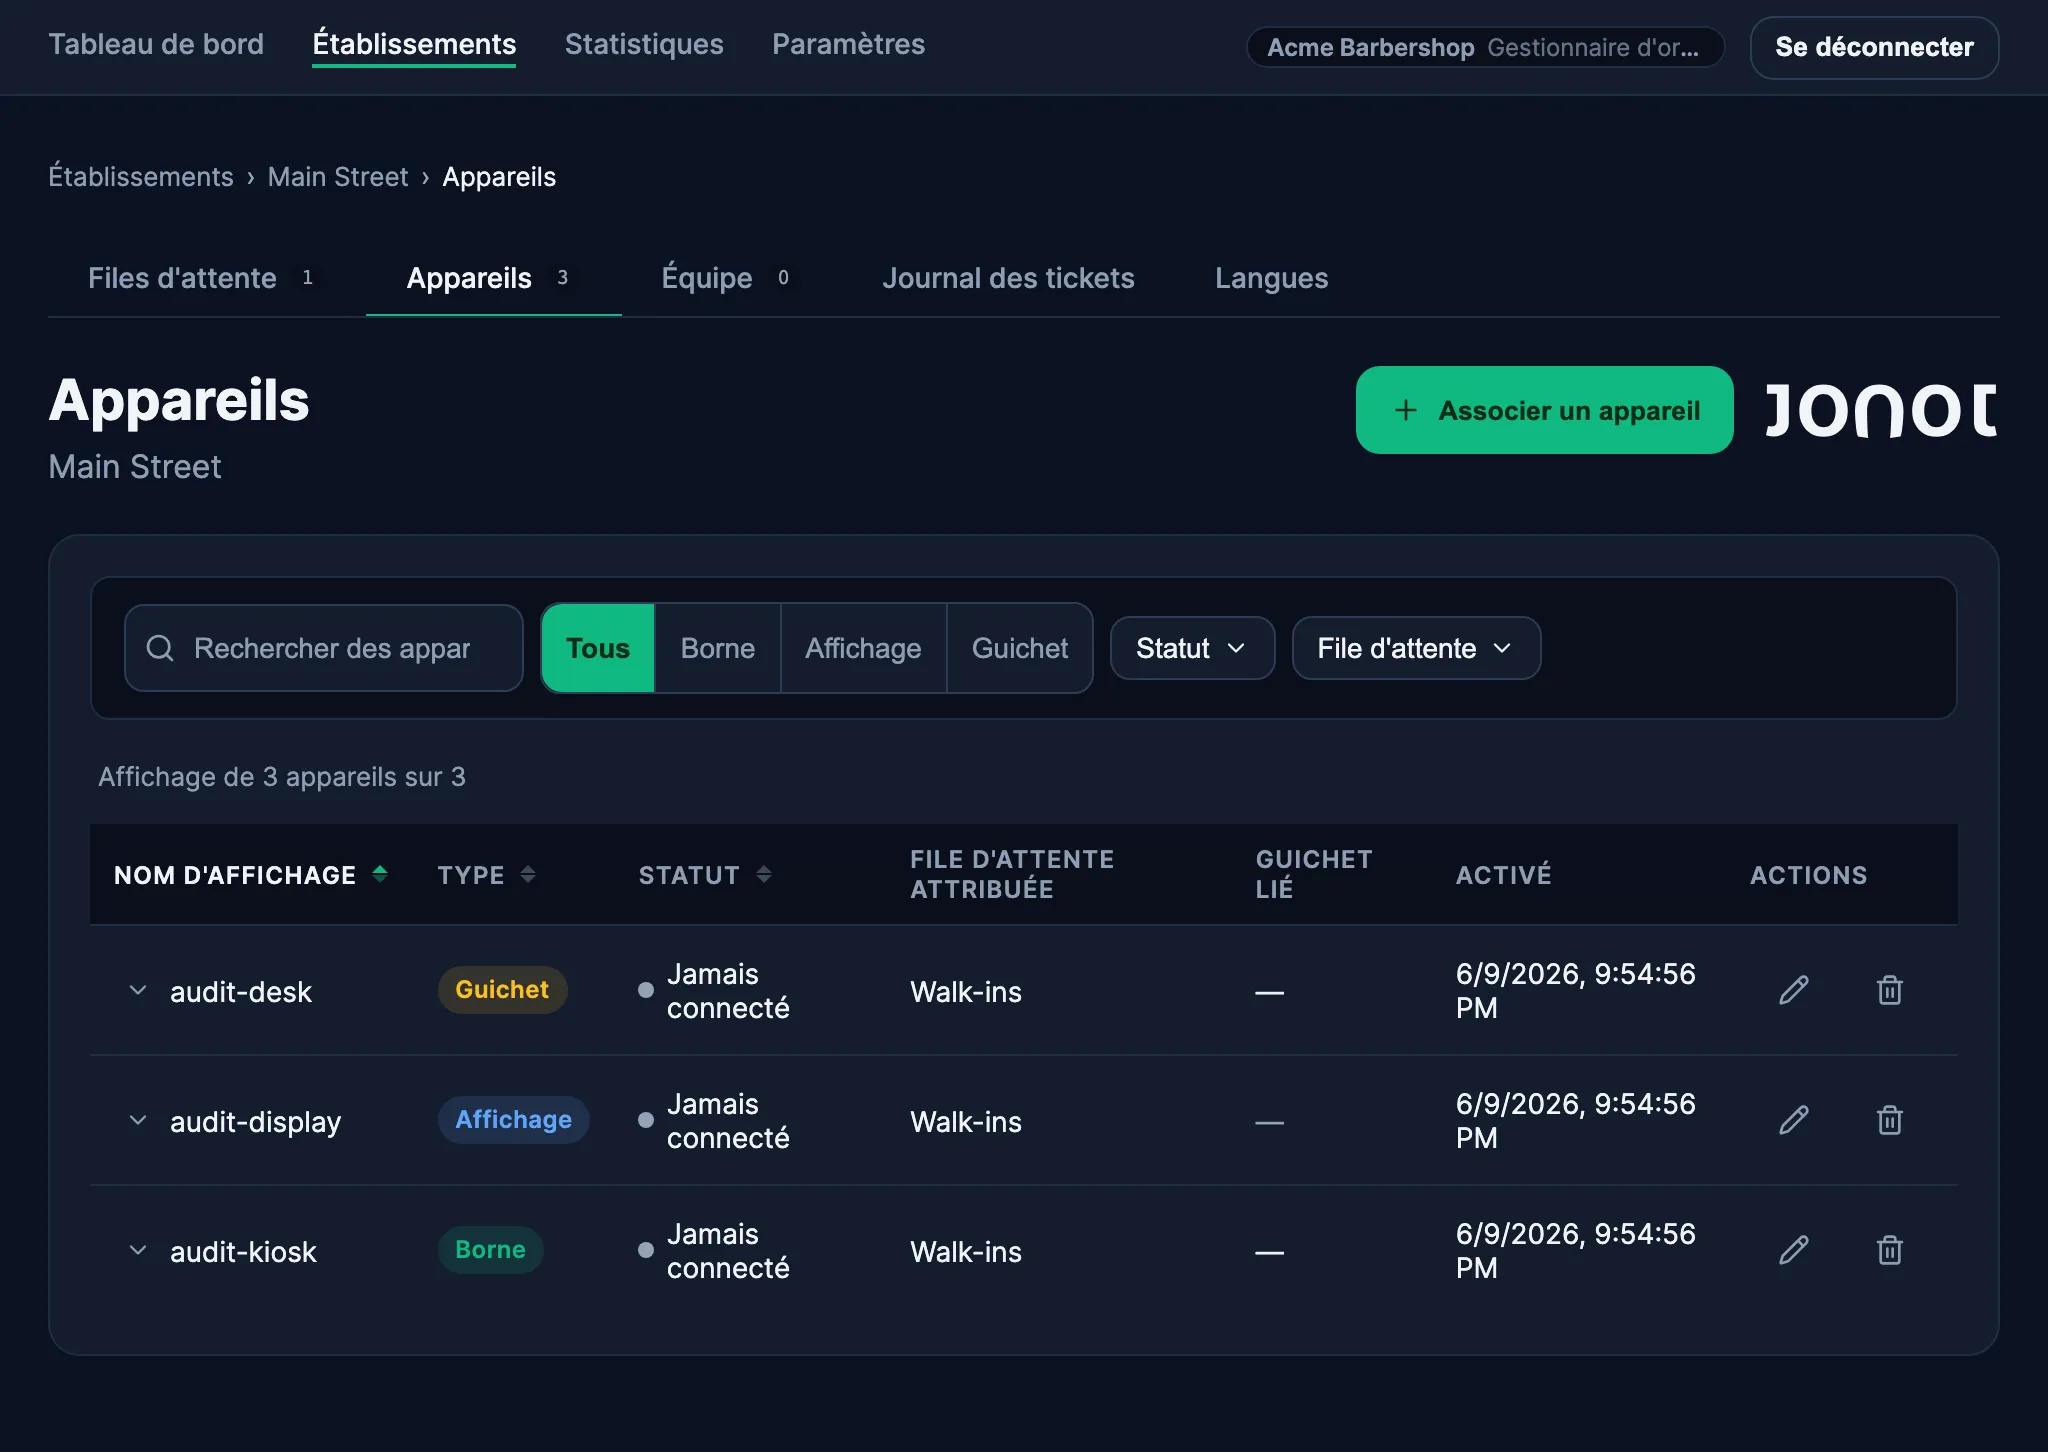Click the audit-desk activation date

1576,991
